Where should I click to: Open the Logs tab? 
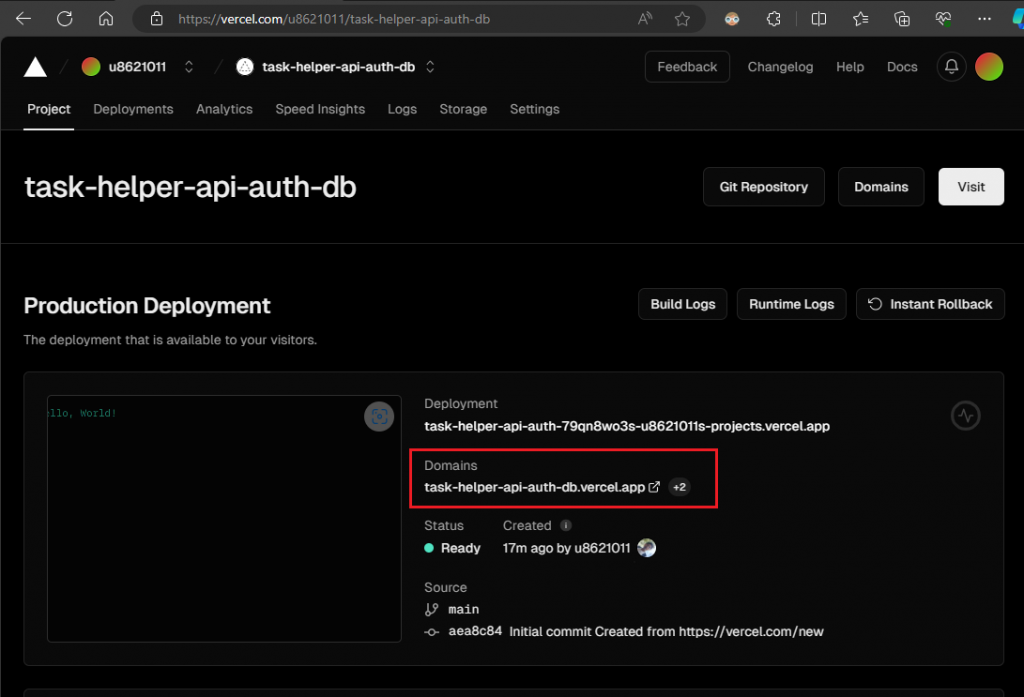pos(402,109)
